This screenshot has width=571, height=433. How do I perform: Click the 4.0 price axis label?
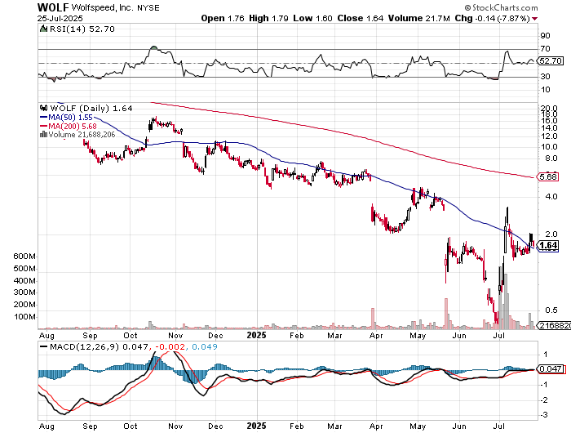pos(551,197)
